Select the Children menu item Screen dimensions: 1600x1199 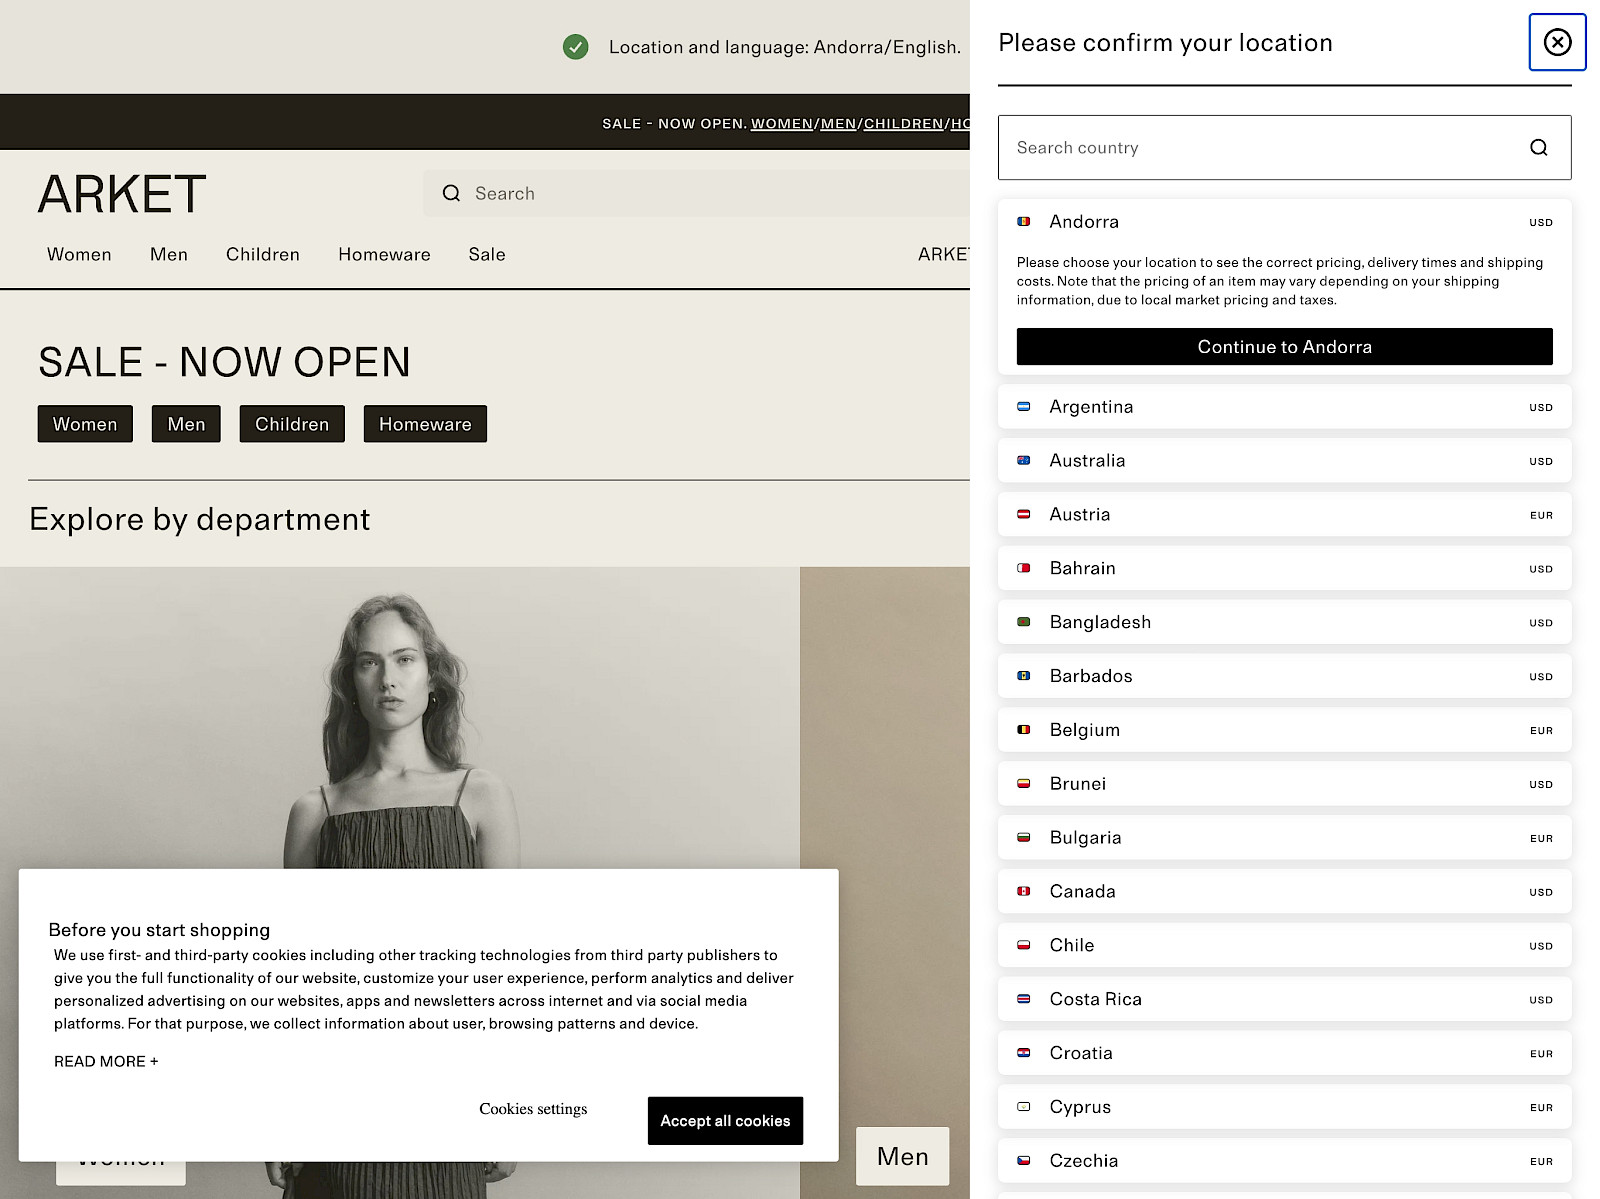pyautogui.click(x=262, y=254)
